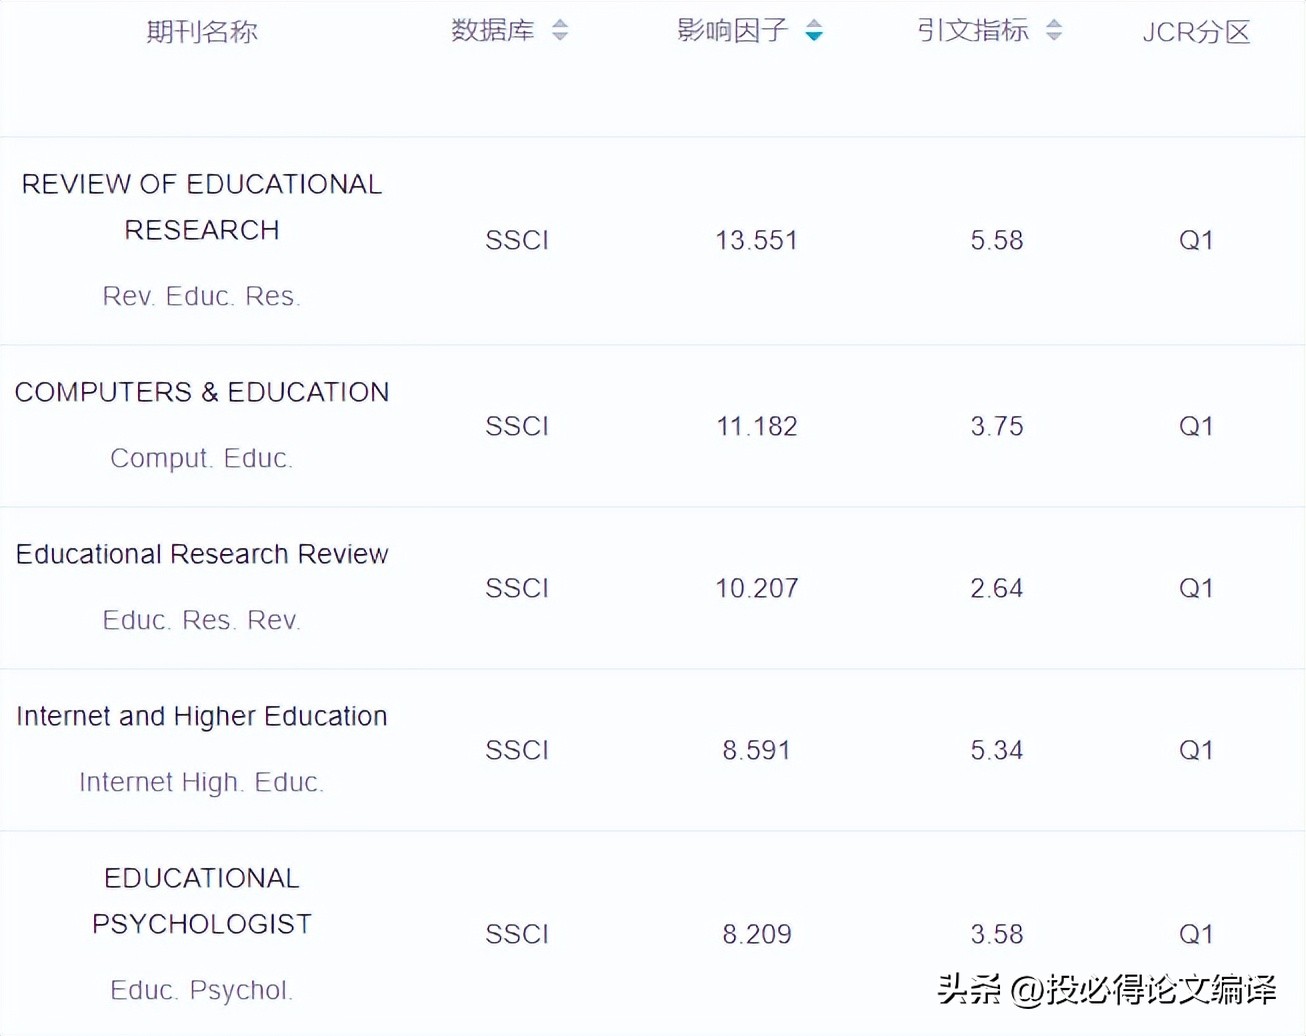Image resolution: width=1306 pixels, height=1036 pixels.
Task: Click the JCR分区 column header
Action: point(1197,32)
